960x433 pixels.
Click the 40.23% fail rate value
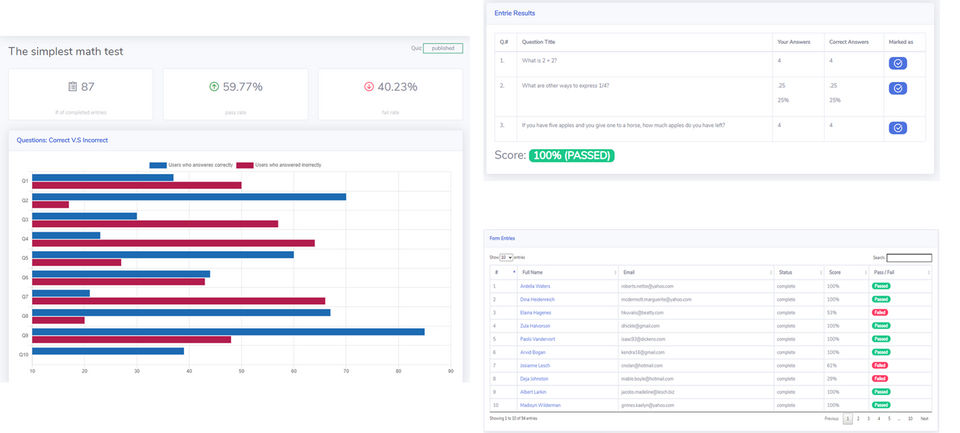pyautogui.click(x=397, y=87)
